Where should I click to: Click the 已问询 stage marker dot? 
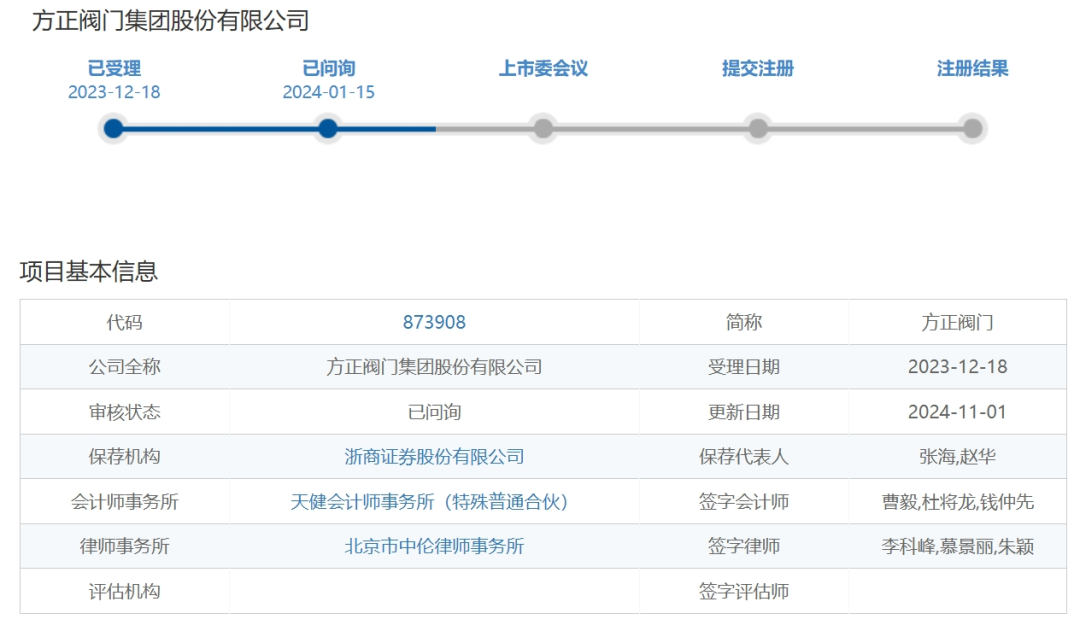pos(329,128)
